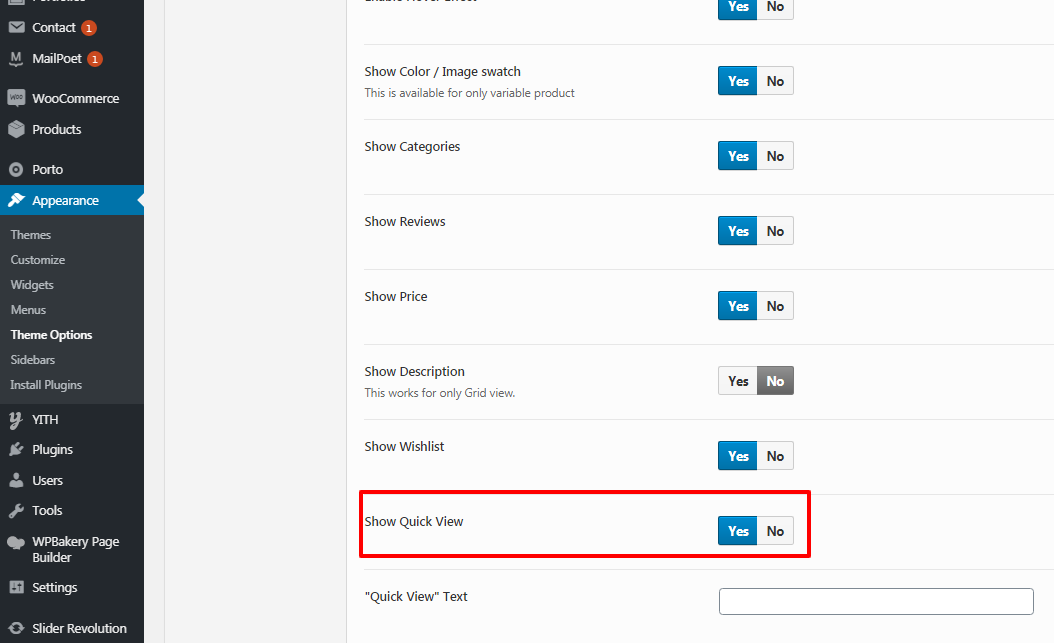This screenshot has width=1054, height=643.
Task: Disable Show Color / Image swatch
Action: (x=775, y=81)
